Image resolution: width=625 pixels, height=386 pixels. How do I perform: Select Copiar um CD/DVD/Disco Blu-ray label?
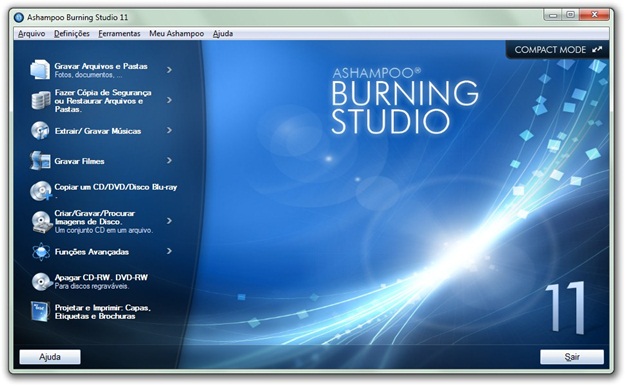click(116, 187)
